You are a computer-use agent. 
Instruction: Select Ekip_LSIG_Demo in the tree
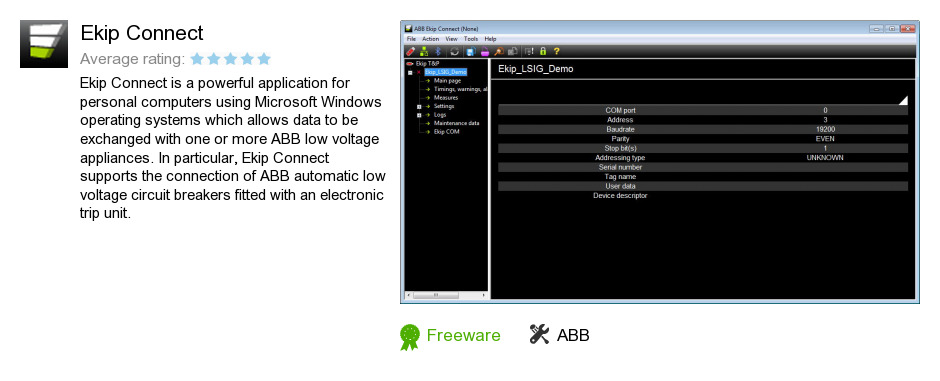[x=445, y=72]
